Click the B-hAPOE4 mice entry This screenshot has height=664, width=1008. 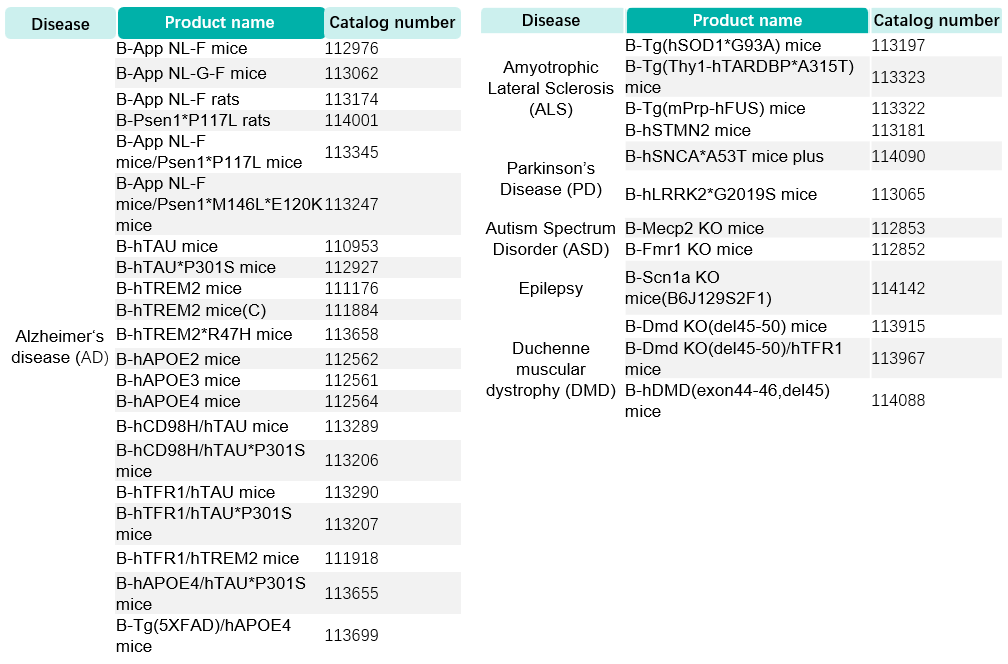(178, 401)
